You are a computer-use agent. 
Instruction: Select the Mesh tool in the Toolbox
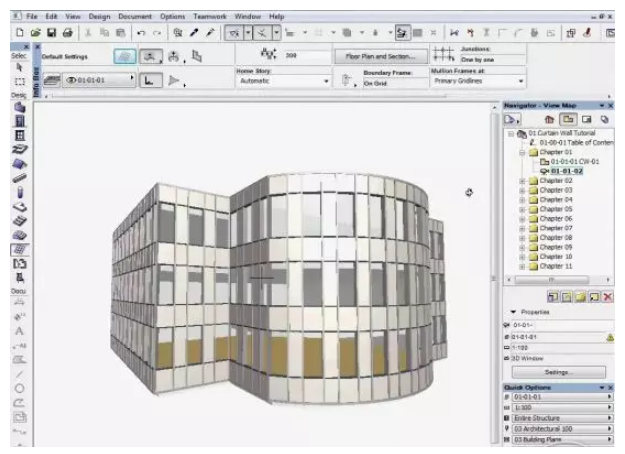click(20, 235)
